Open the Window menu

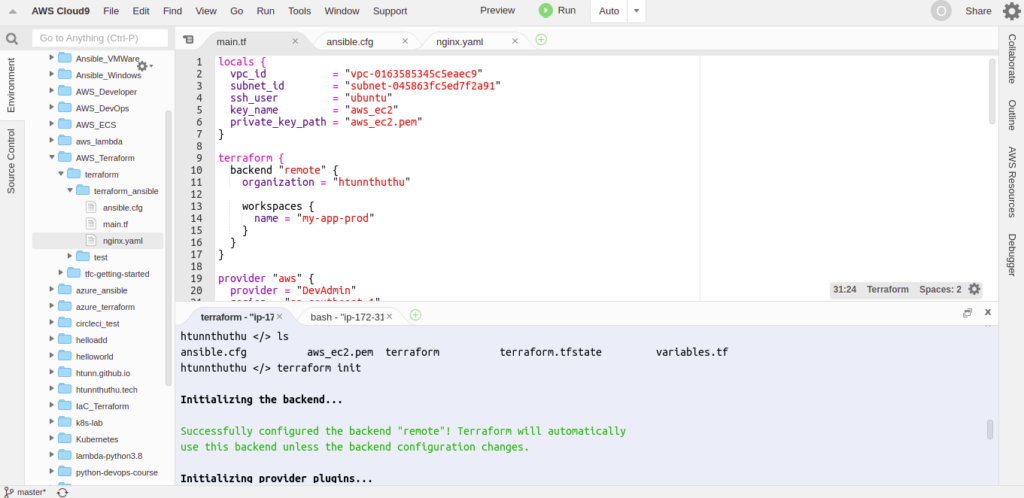pos(342,11)
